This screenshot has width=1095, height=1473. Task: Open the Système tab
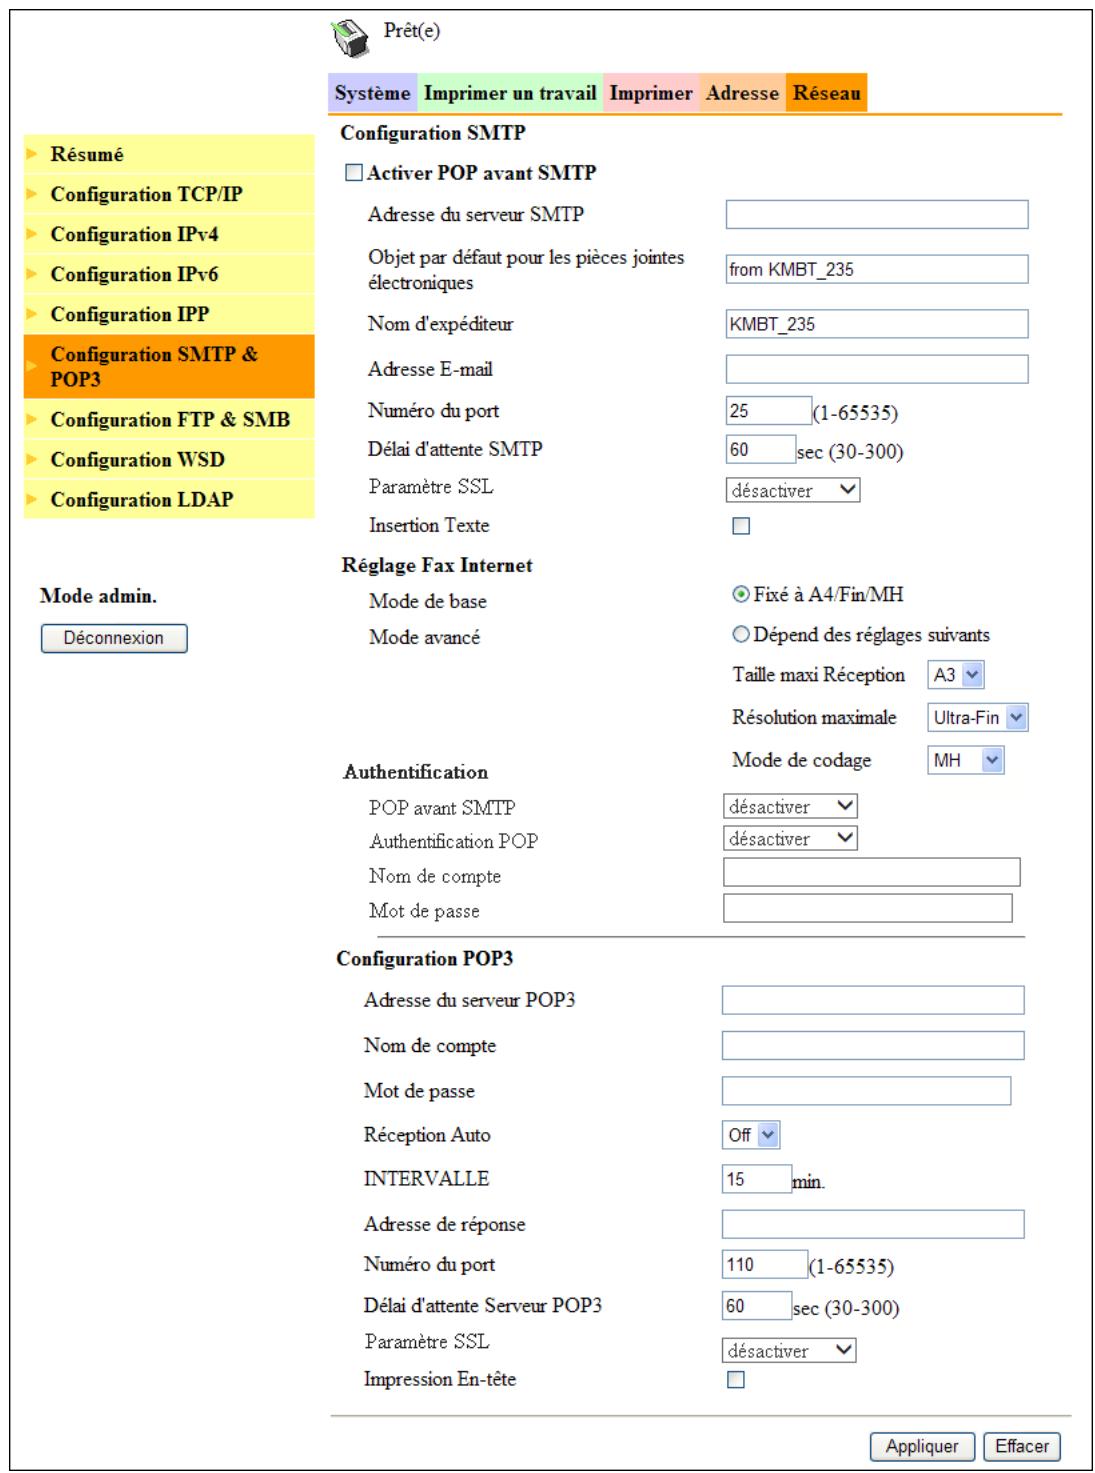[x=372, y=93]
